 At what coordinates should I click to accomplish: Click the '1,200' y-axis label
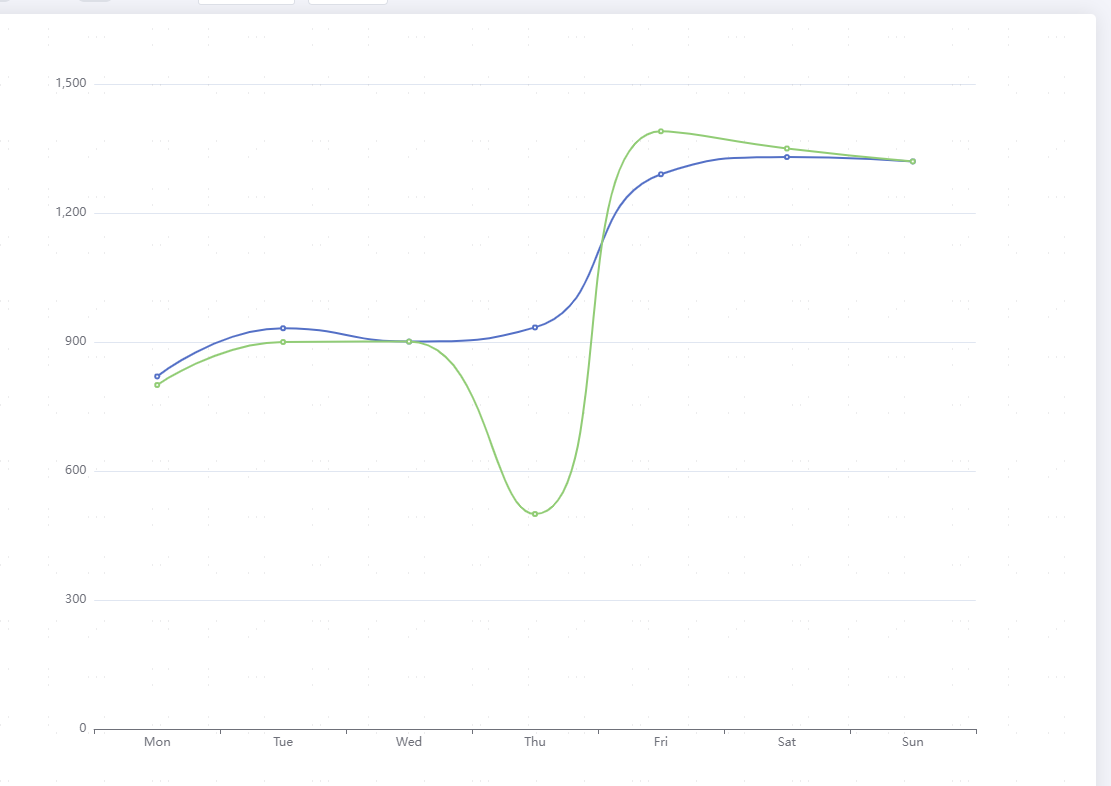point(71,213)
